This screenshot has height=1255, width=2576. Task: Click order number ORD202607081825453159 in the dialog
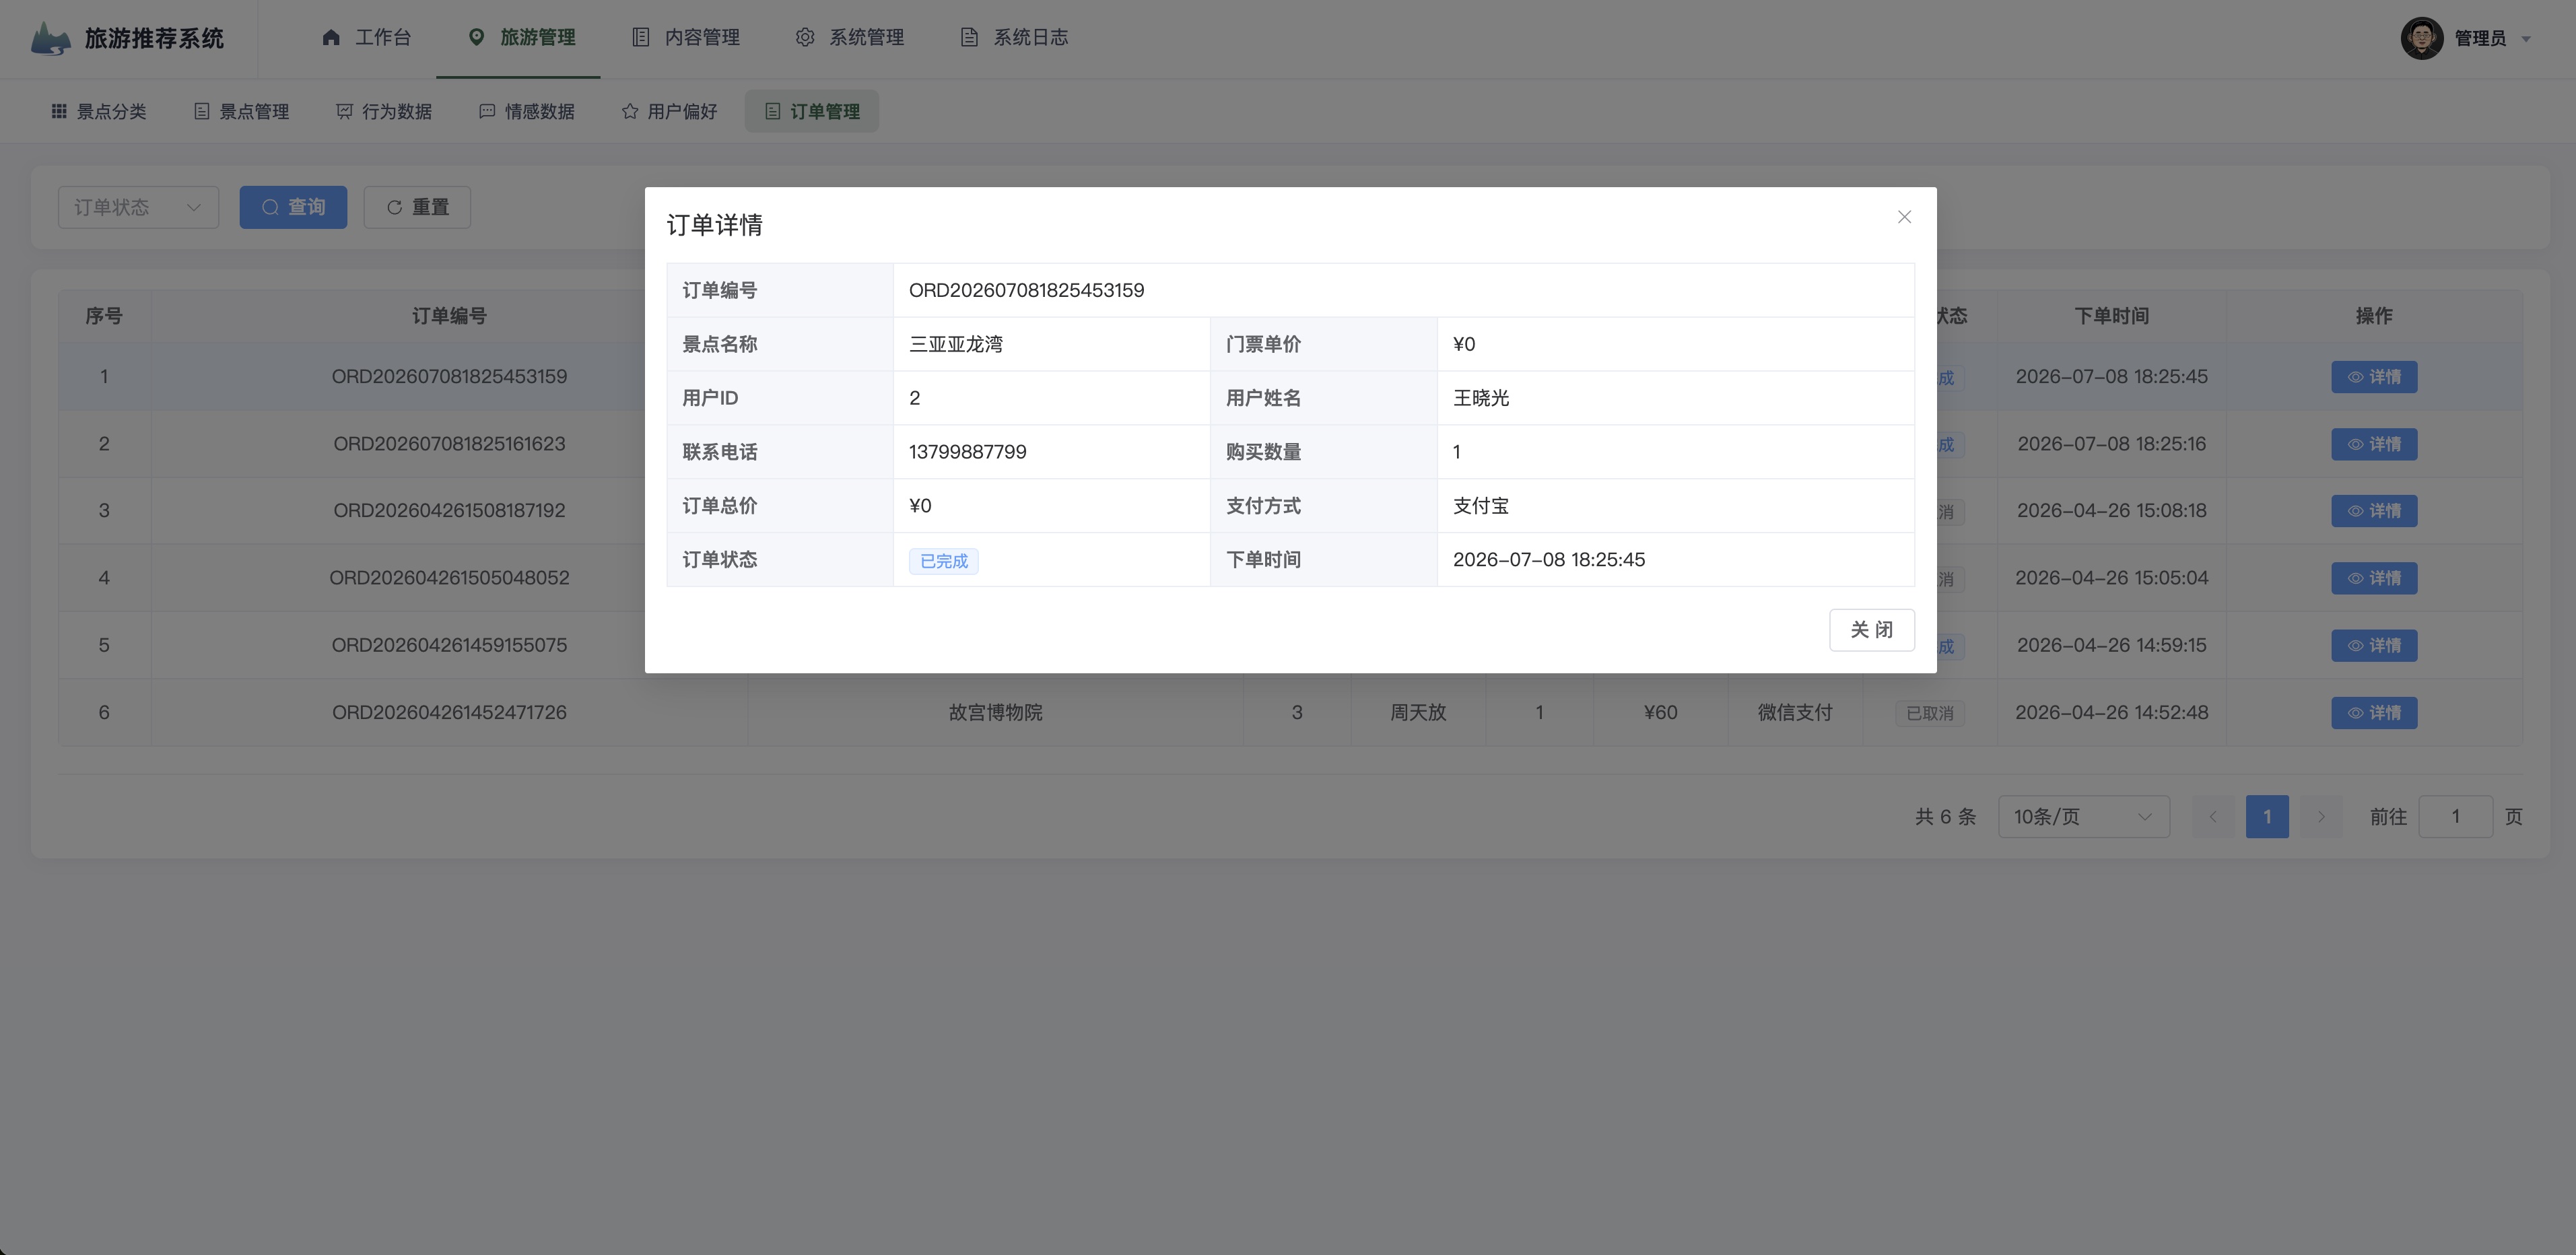point(1026,290)
